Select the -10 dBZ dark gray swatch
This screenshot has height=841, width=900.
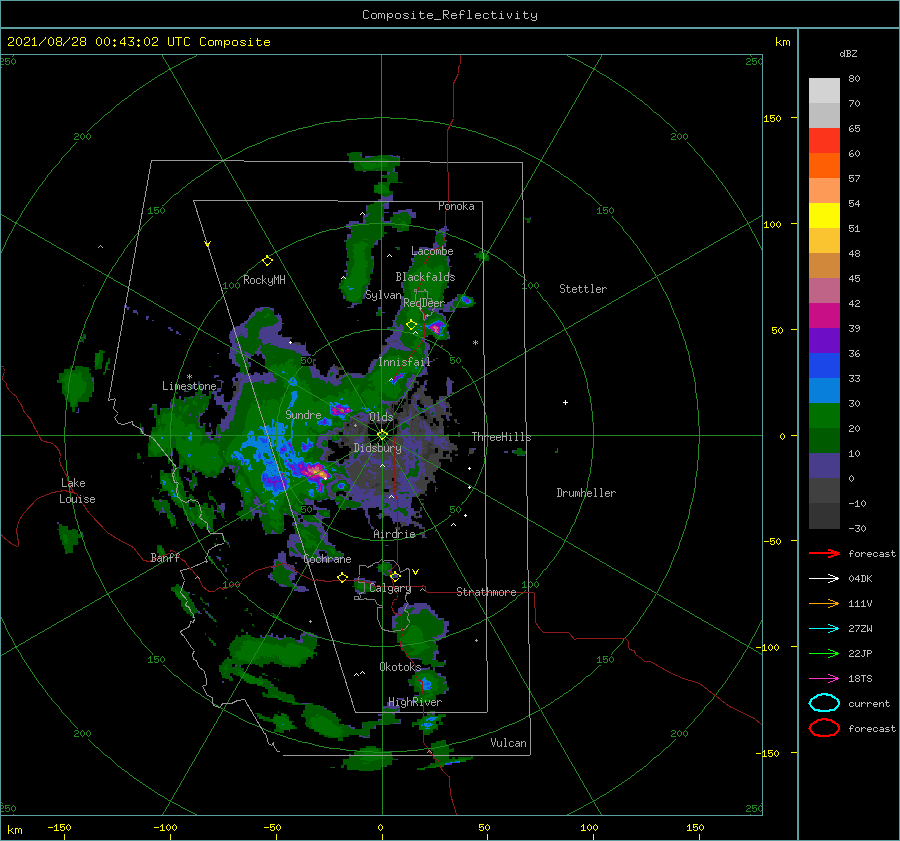(824, 515)
